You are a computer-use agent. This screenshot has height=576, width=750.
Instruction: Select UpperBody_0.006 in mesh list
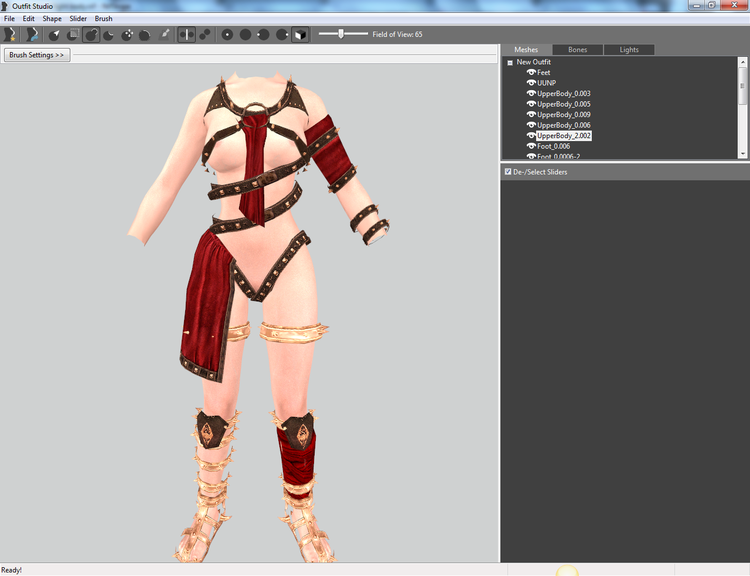tap(563, 125)
